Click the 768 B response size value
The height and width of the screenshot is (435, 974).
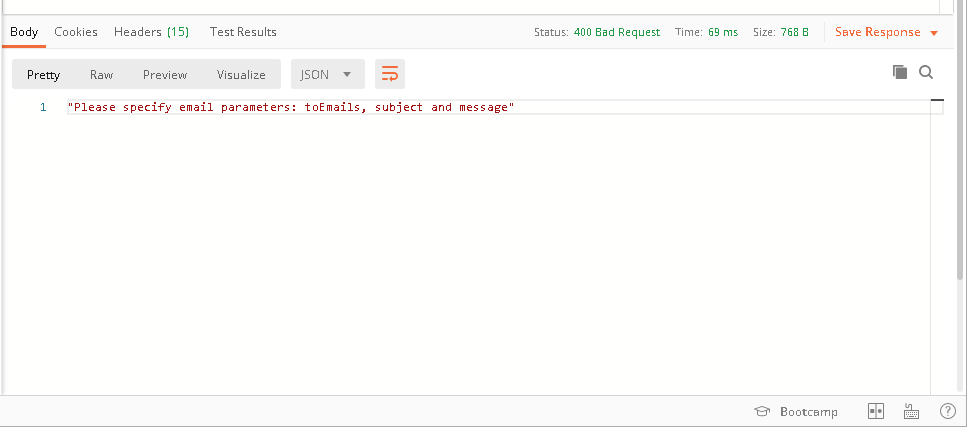[x=794, y=32]
